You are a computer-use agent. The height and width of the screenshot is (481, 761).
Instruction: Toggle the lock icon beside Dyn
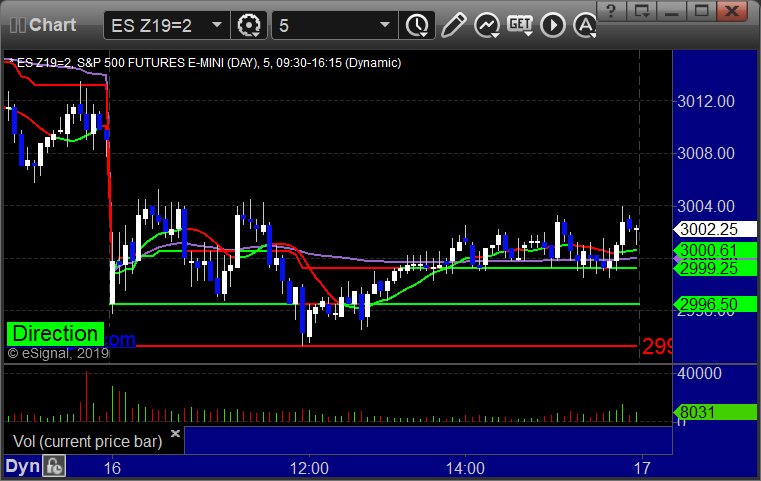54,466
